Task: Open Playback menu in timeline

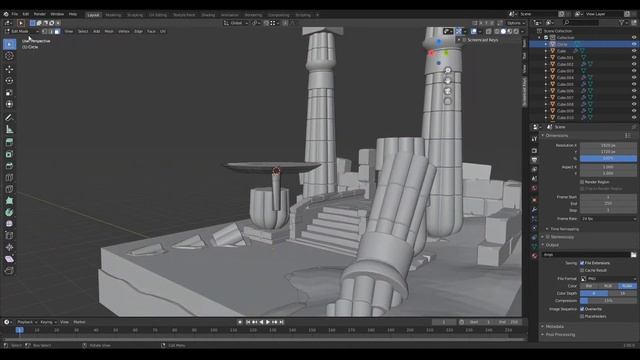Action: tap(25, 322)
